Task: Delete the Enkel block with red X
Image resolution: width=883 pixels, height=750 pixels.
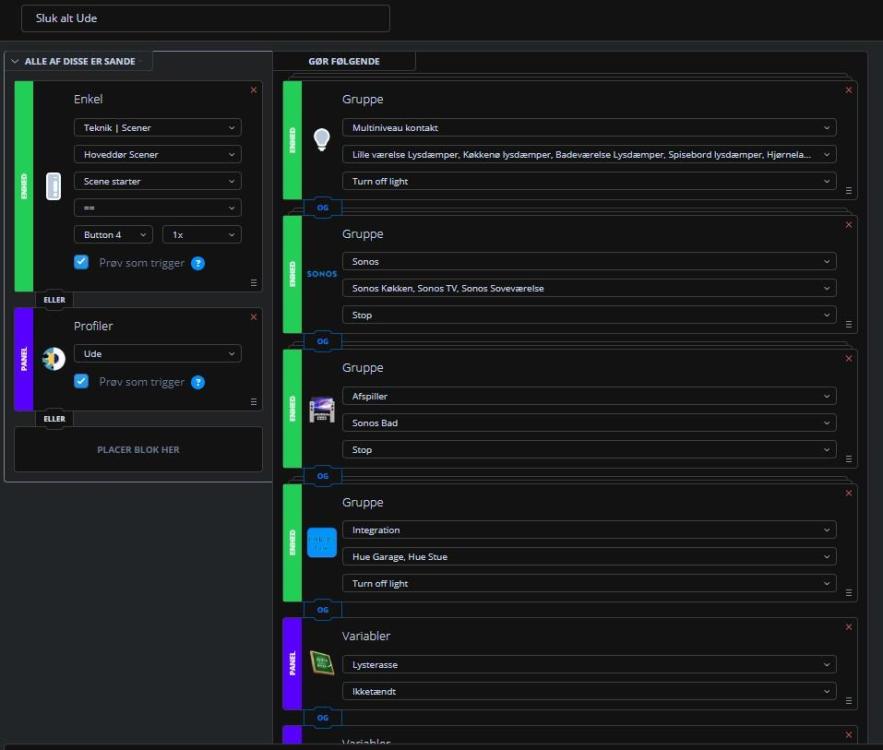Action: (x=253, y=90)
